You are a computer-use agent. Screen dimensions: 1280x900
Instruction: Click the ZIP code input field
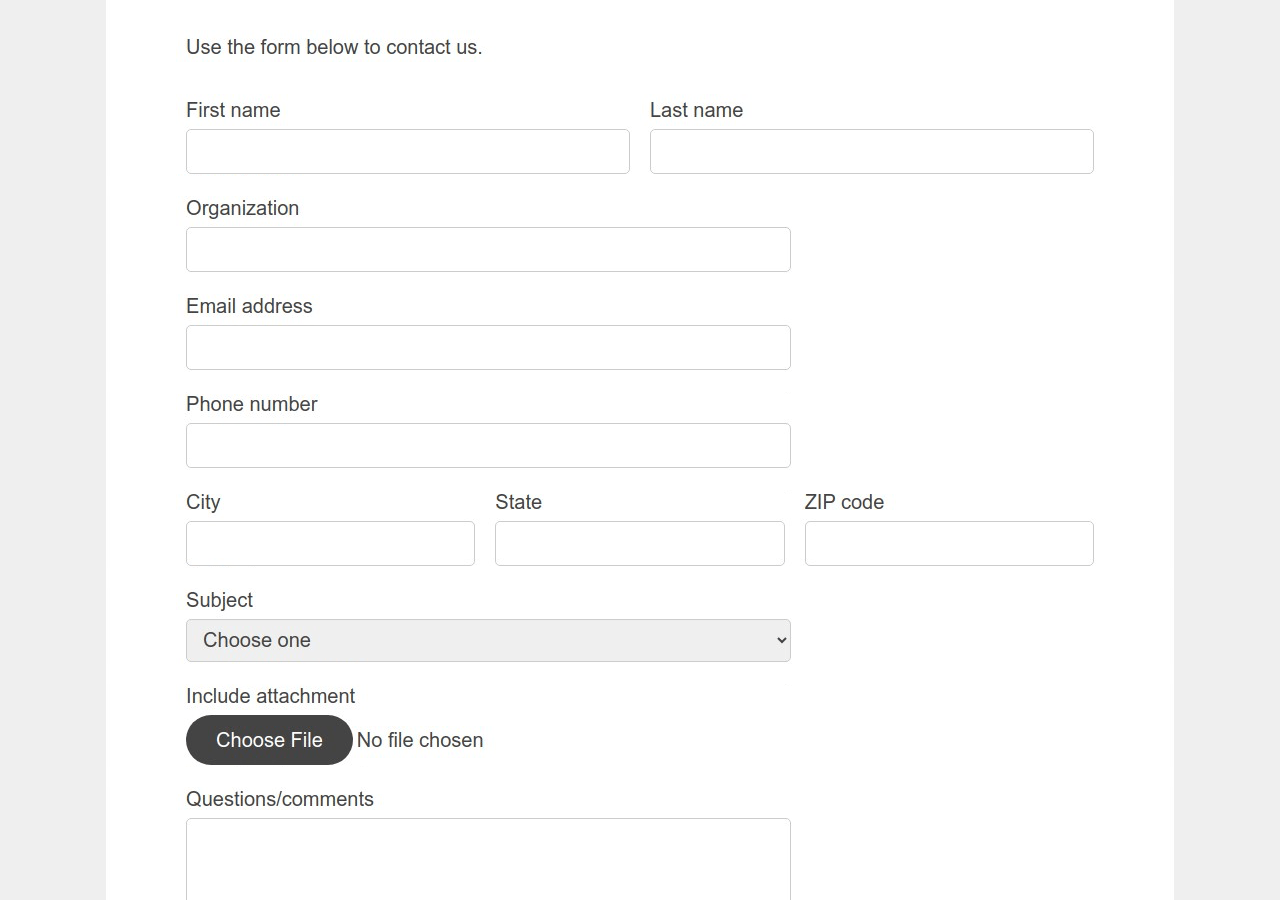click(948, 543)
